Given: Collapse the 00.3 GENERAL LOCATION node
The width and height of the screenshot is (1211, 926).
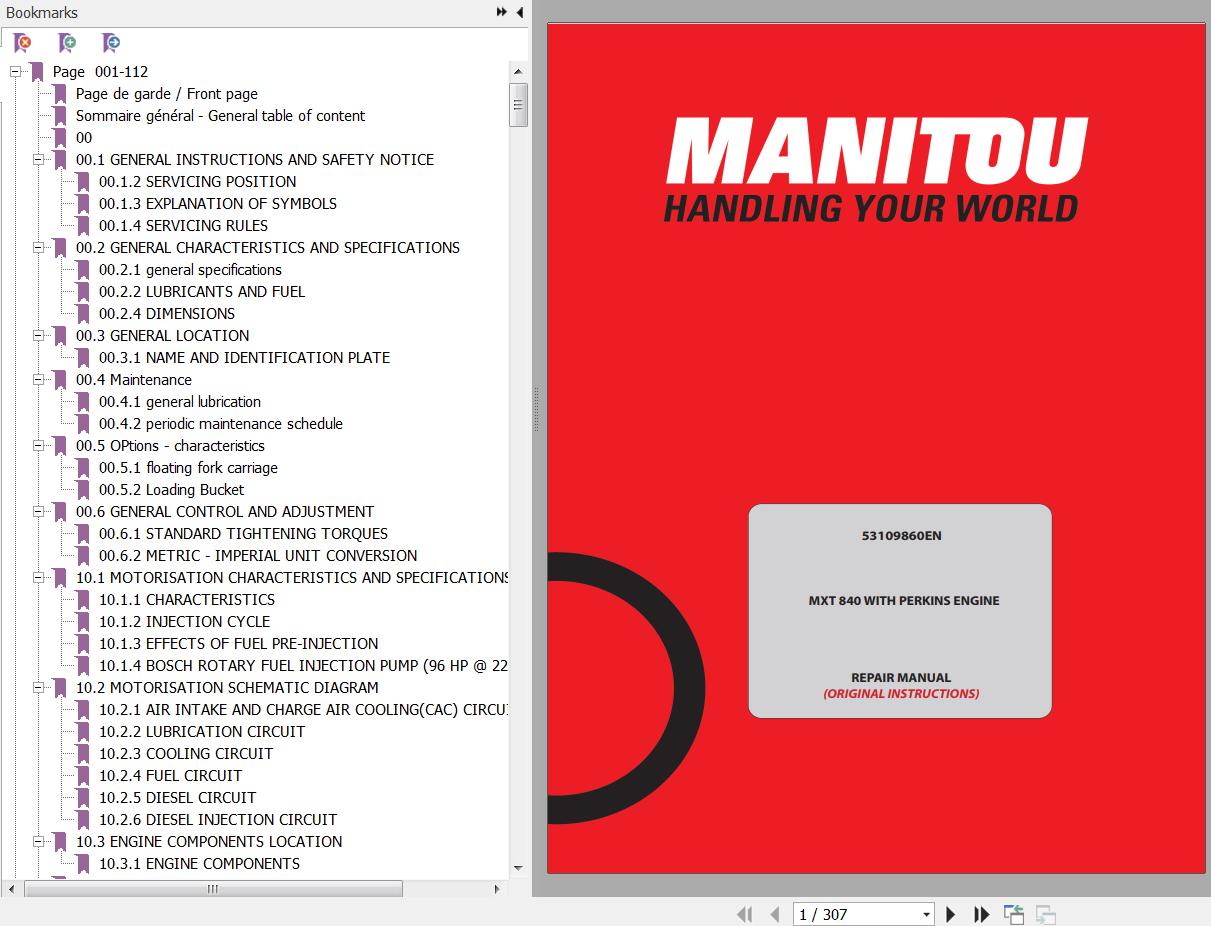Looking at the screenshot, I should [x=38, y=336].
